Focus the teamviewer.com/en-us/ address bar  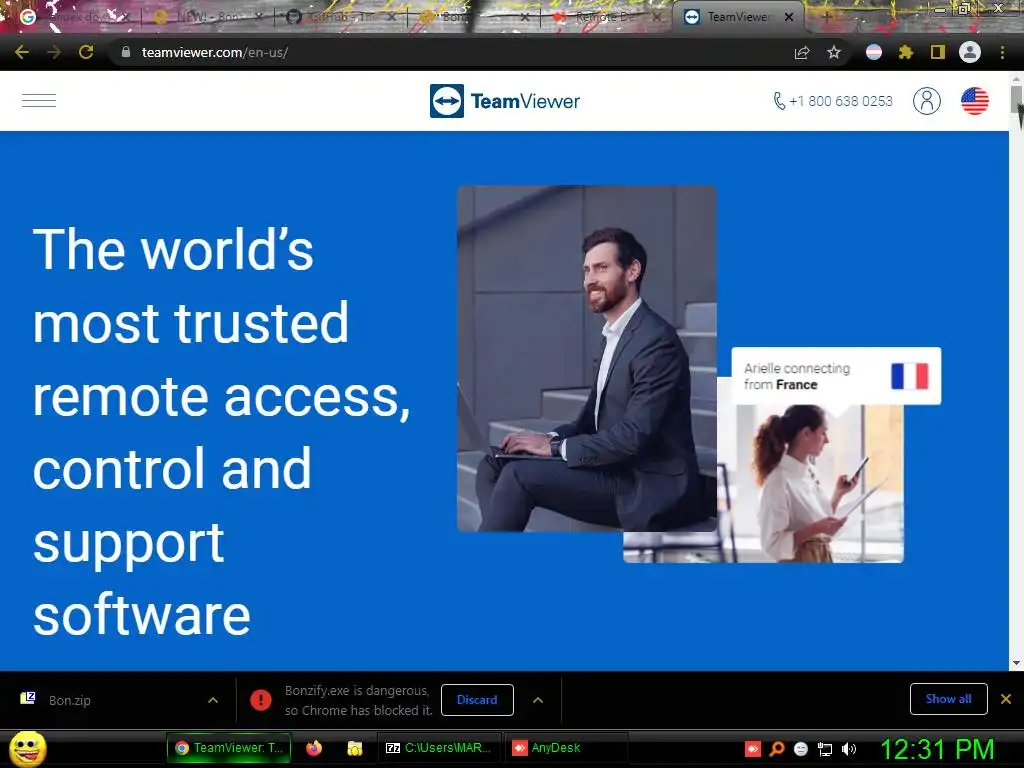tap(451, 52)
